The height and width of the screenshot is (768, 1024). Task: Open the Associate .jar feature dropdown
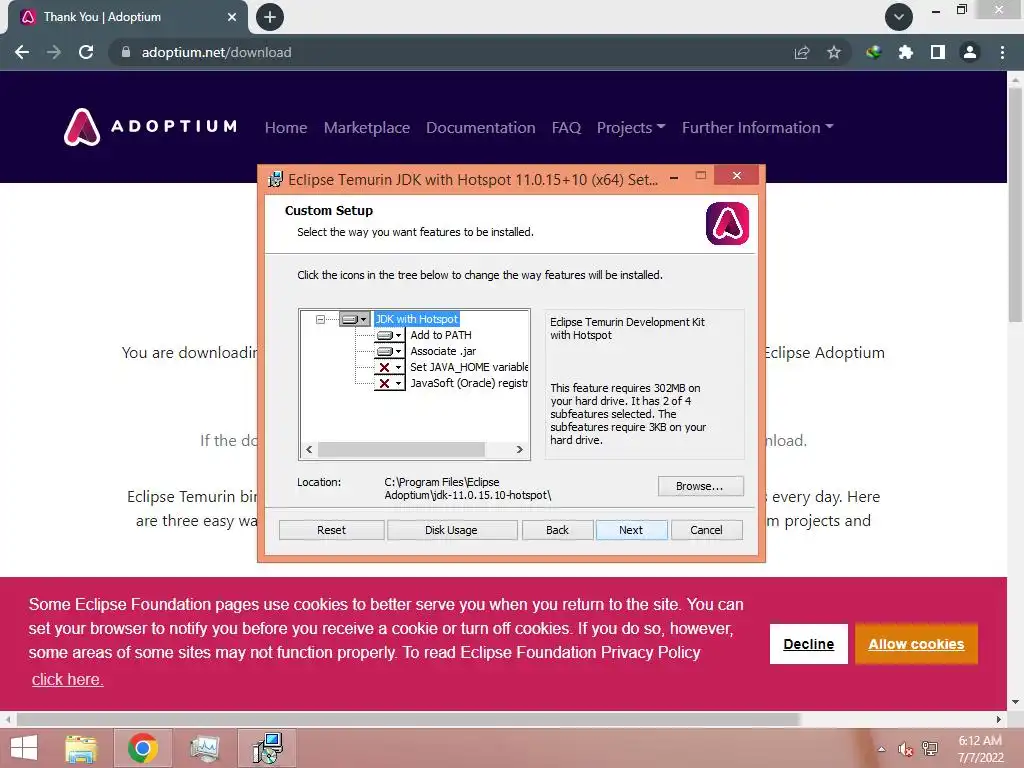pyautogui.click(x=389, y=351)
